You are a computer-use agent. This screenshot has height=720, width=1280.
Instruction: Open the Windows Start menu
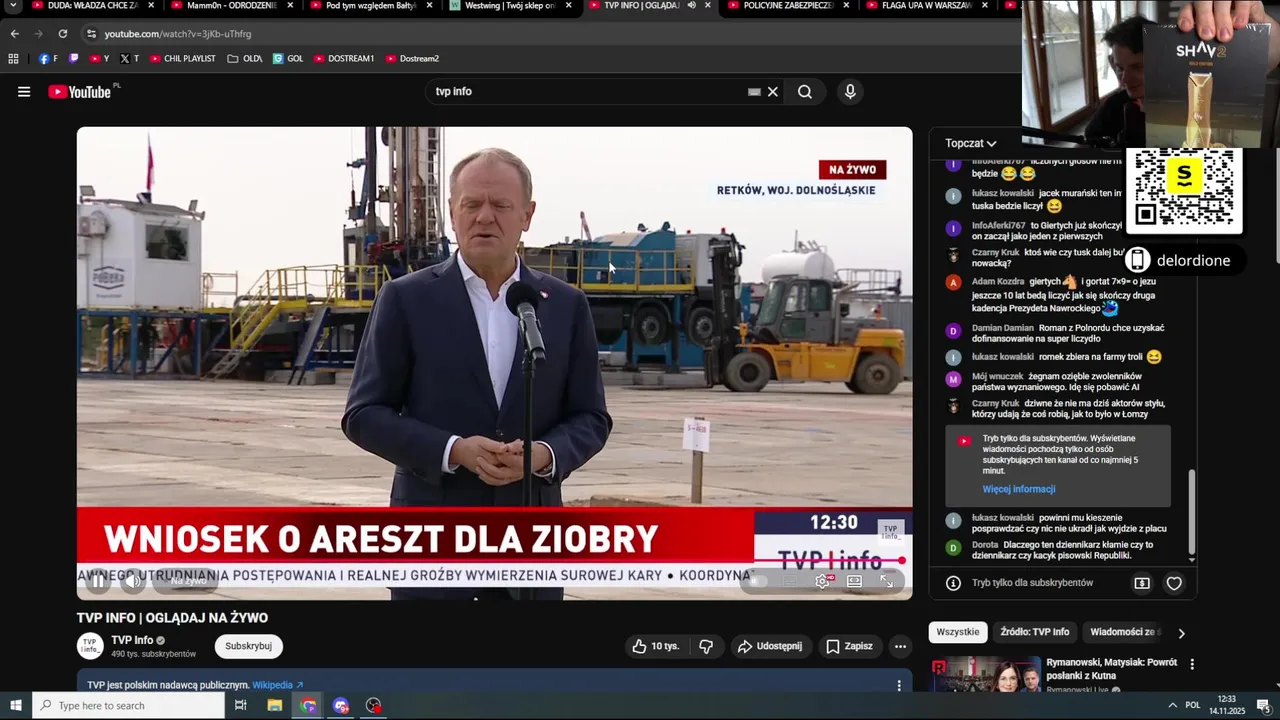tap(16, 706)
